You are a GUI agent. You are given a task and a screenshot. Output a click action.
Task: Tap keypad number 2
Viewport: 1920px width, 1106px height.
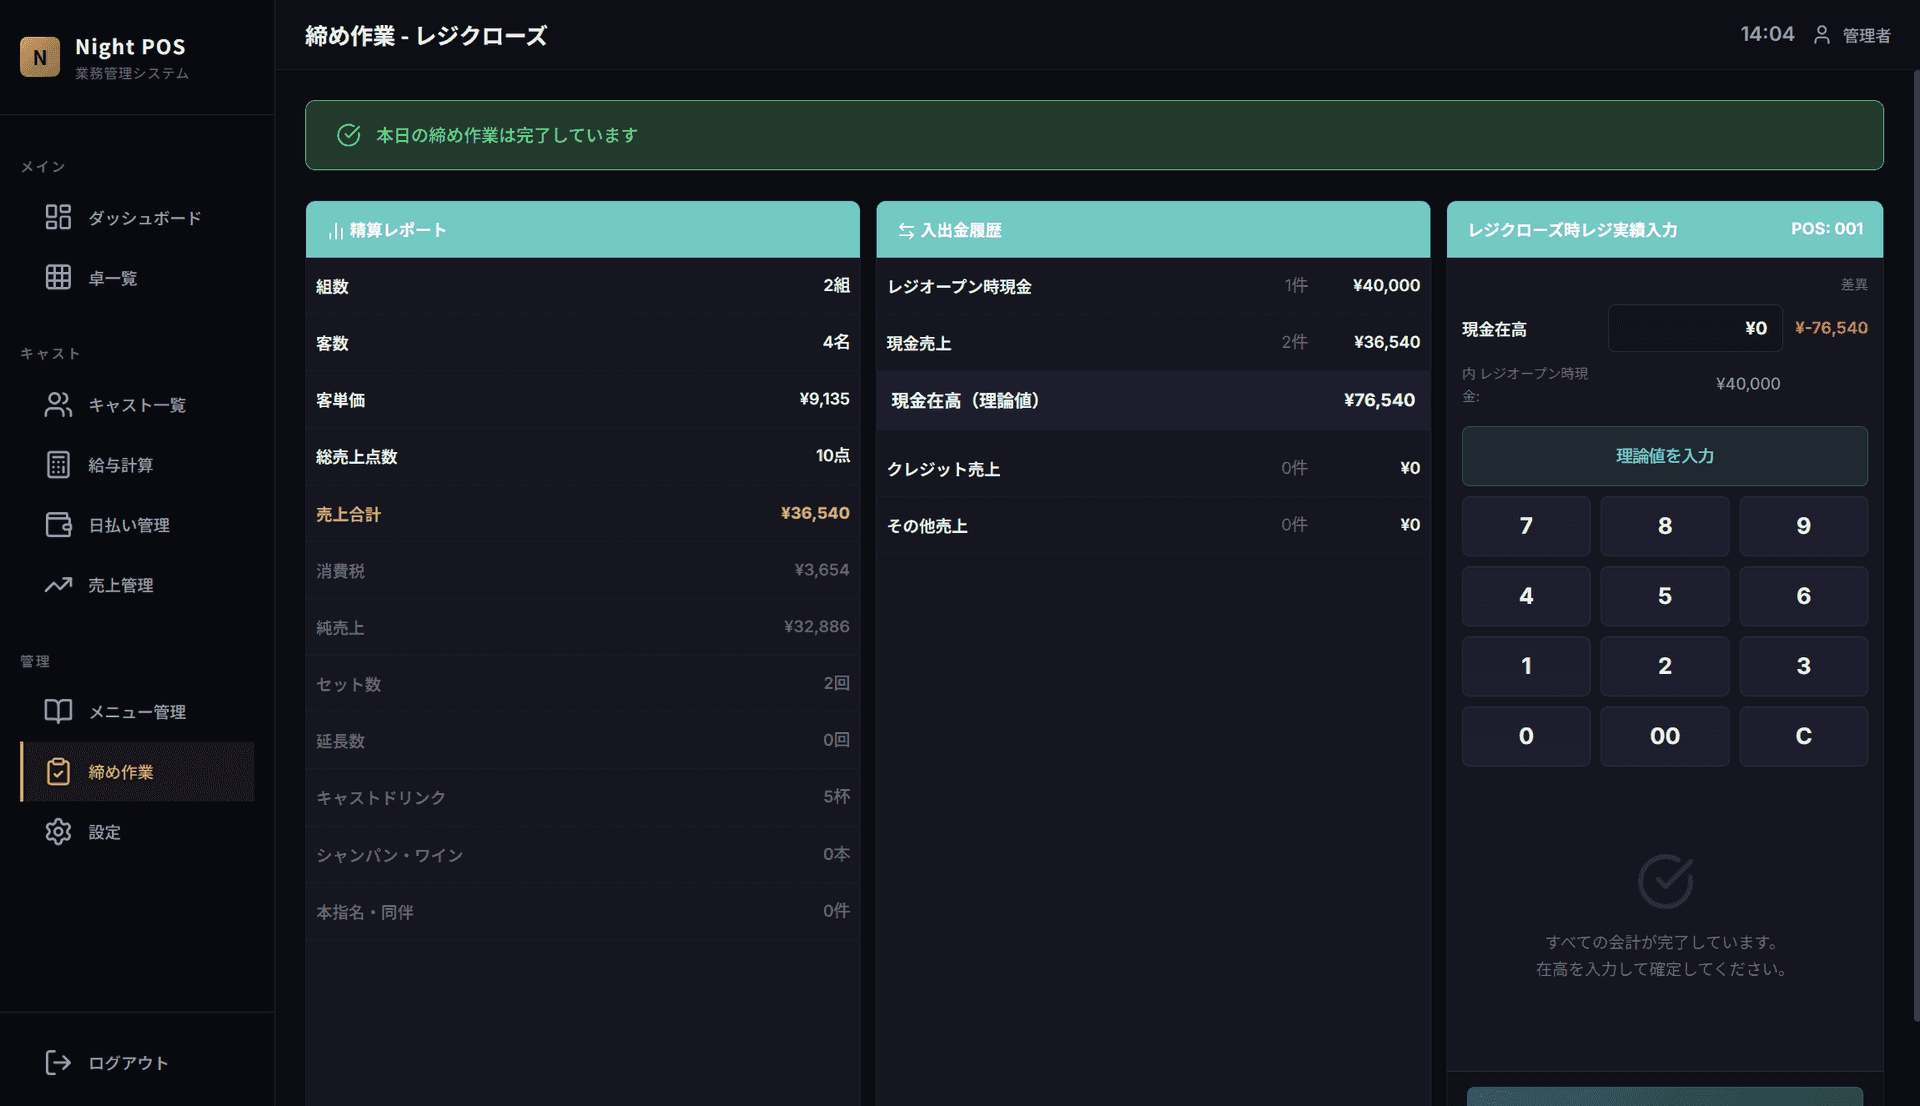click(x=1664, y=666)
